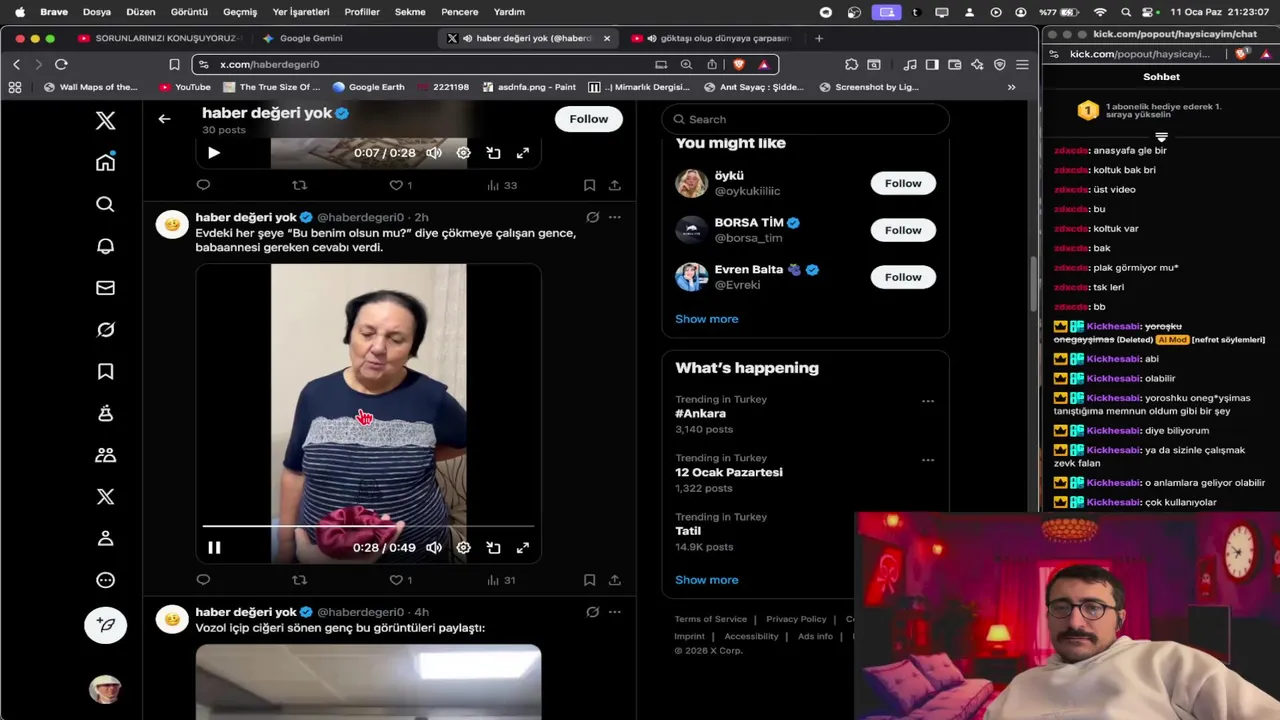Screen dimensions: 1280x720
Task: Follow Evren Balta account
Action: (x=902, y=277)
